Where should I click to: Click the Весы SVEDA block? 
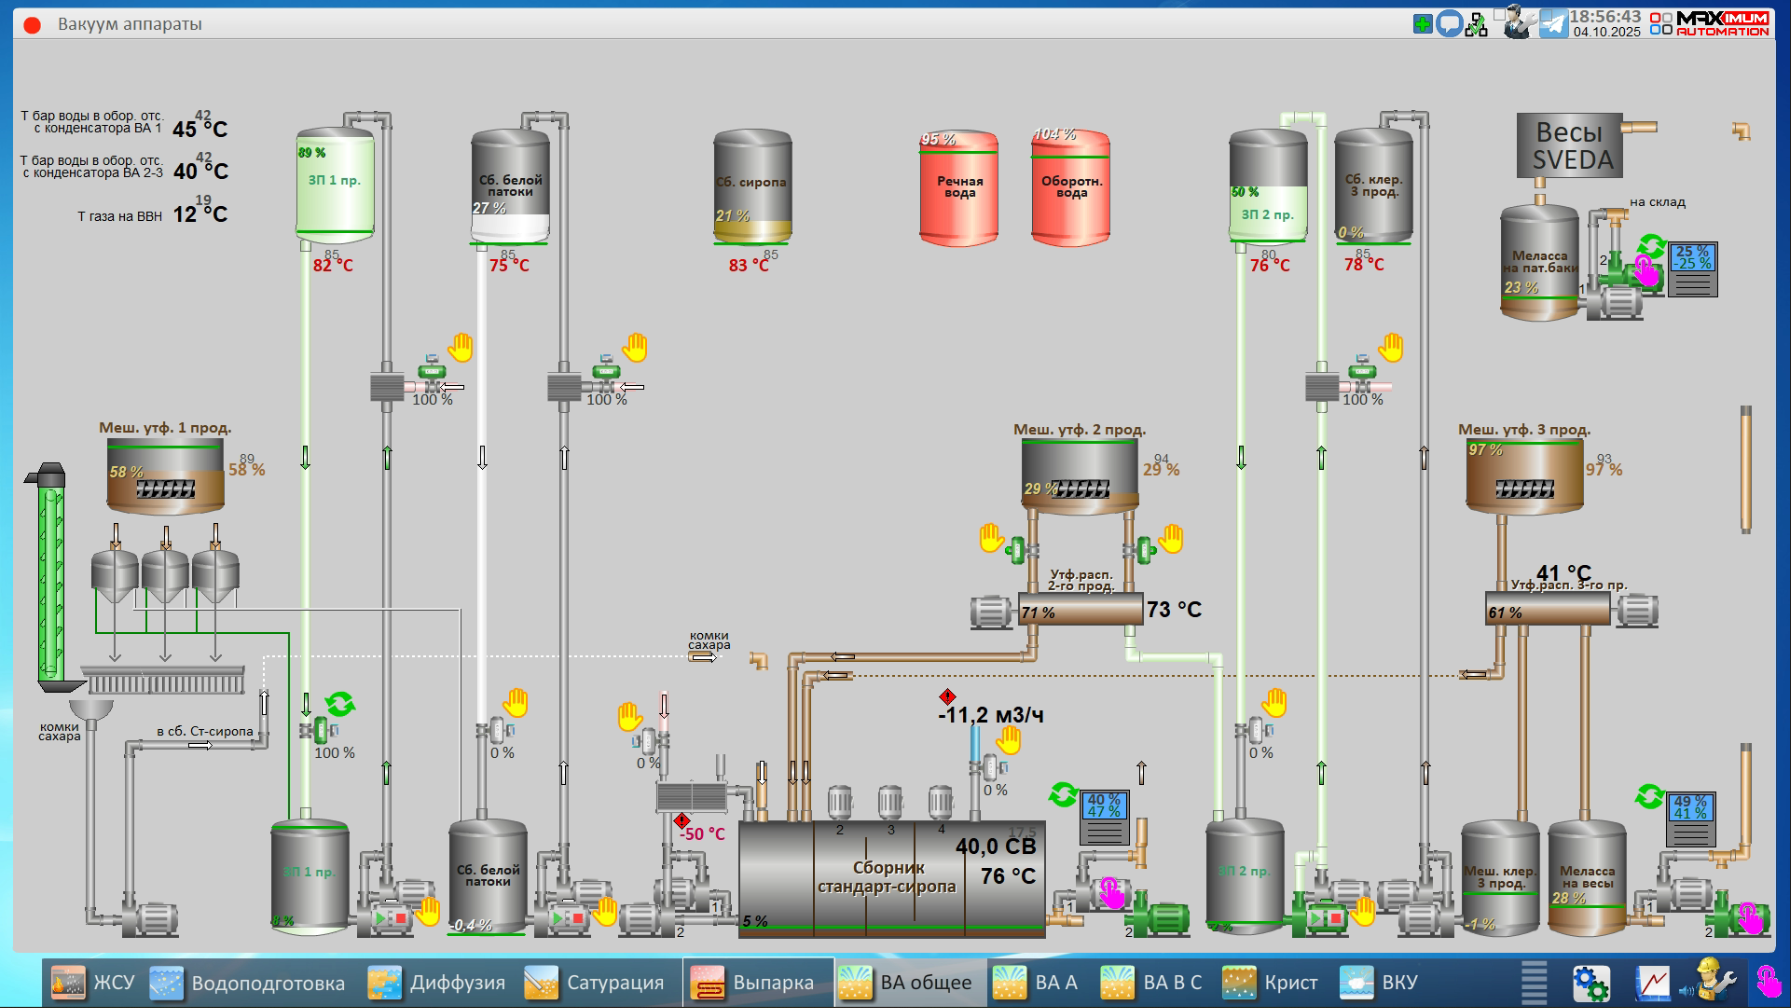[1569, 146]
